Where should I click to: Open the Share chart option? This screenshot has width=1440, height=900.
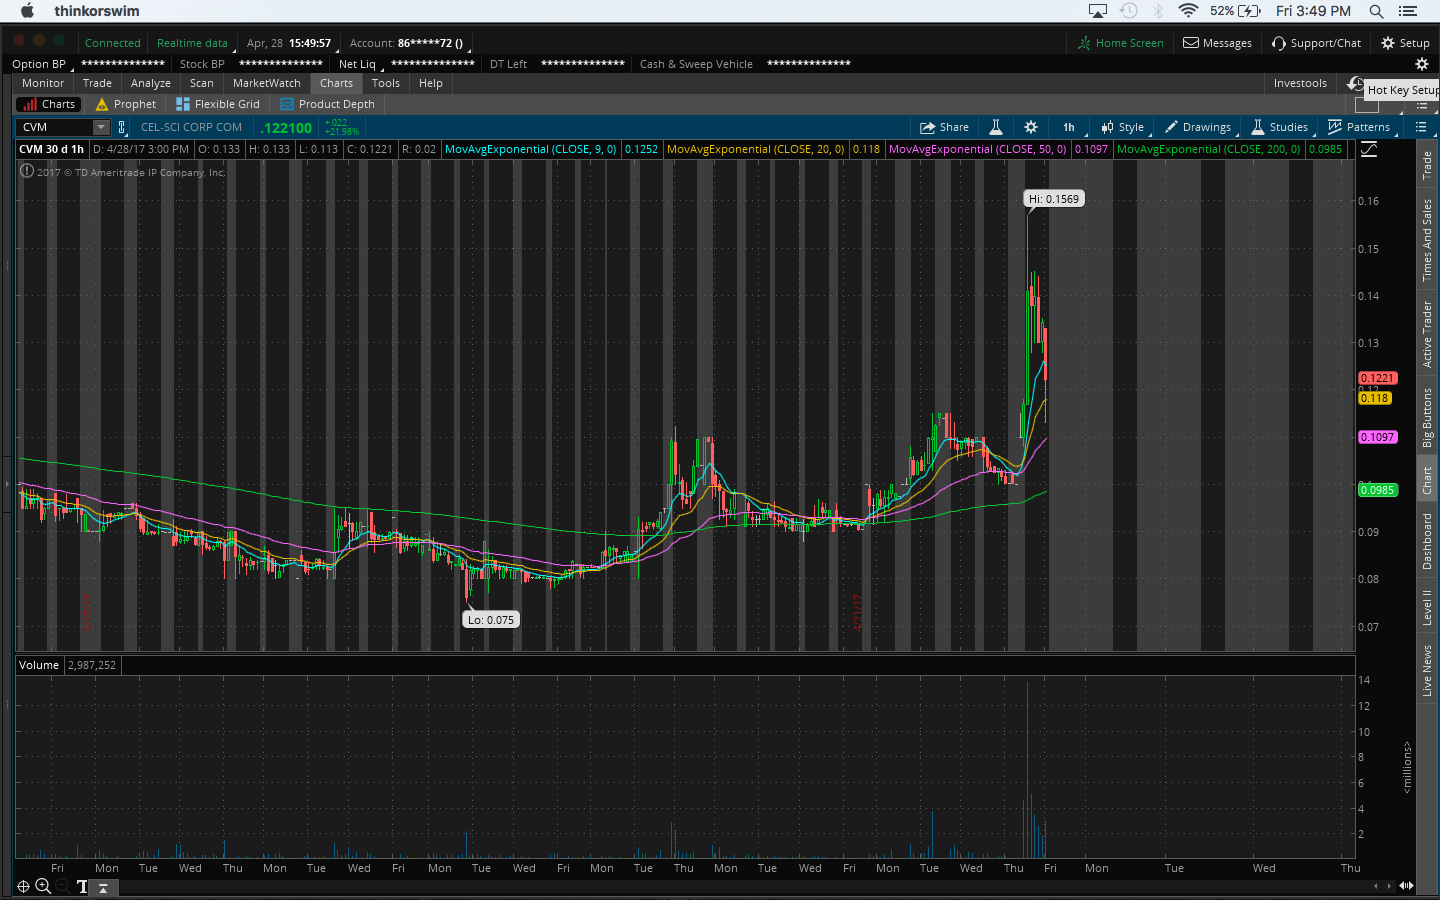944,127
